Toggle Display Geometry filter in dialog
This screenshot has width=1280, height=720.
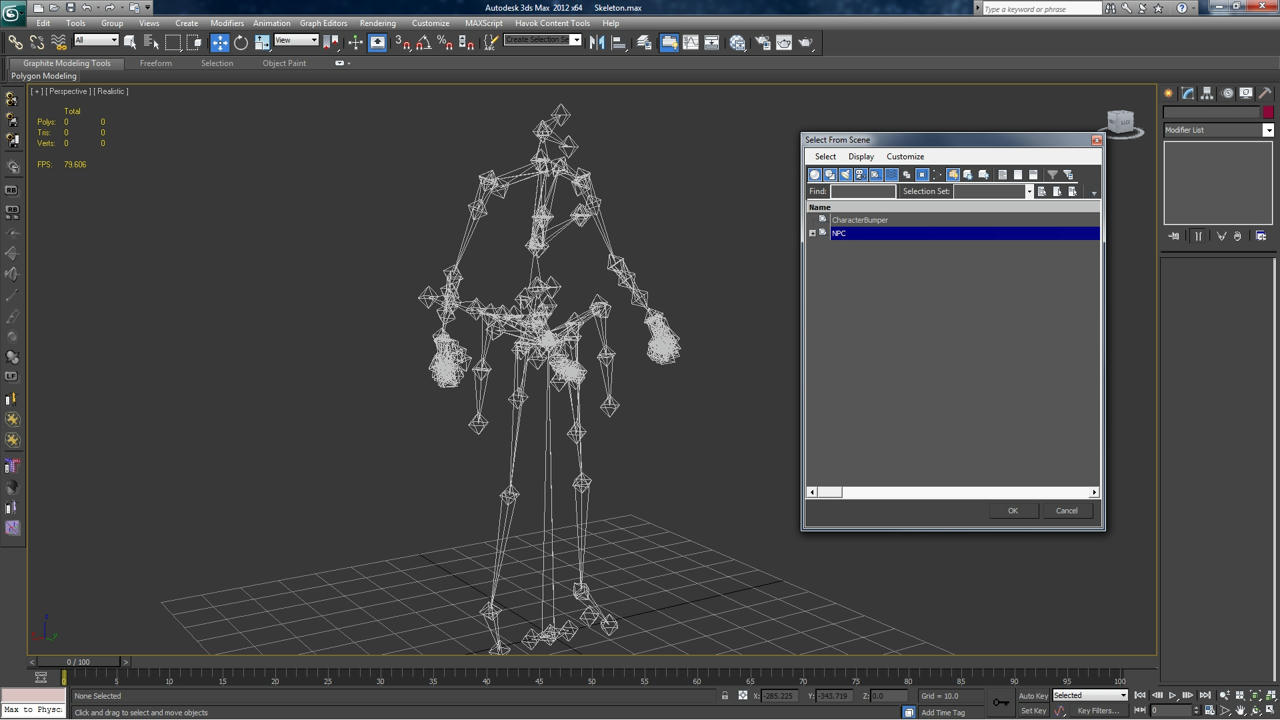(x=815, y=174)
